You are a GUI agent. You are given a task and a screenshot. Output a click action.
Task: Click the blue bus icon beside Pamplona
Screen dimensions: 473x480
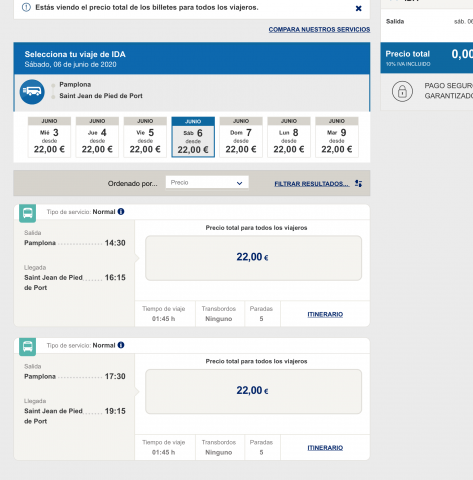pos(32,91)
